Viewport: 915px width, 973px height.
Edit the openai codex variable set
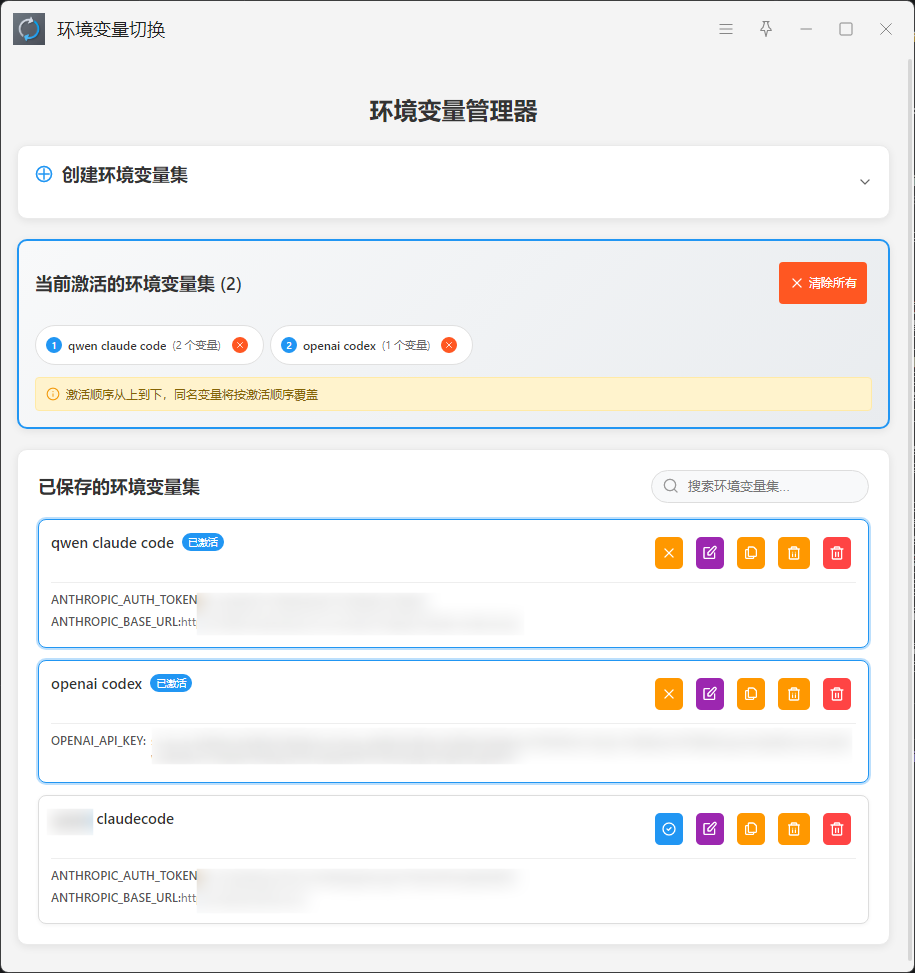709,694
